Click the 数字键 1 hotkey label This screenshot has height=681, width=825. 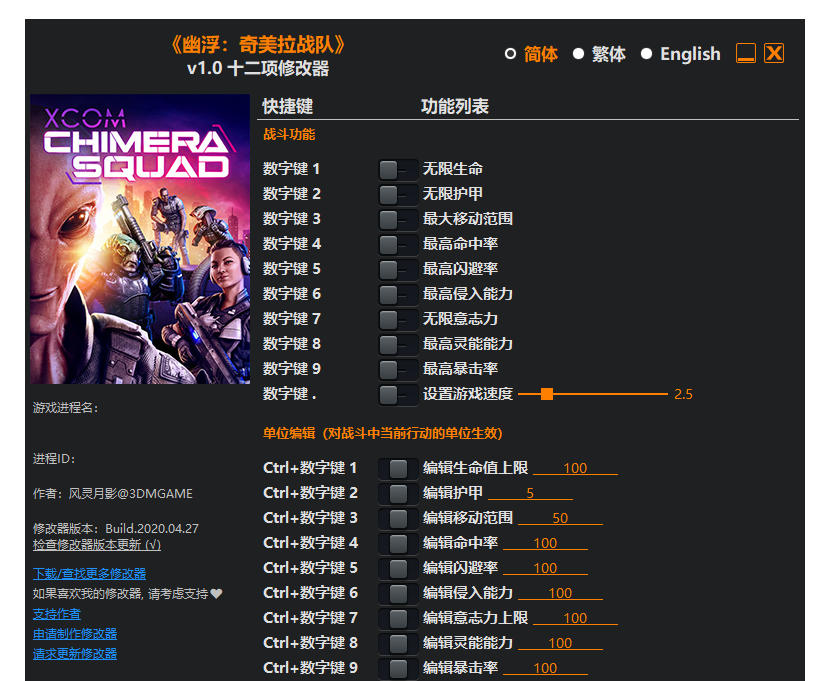[291, 169]
